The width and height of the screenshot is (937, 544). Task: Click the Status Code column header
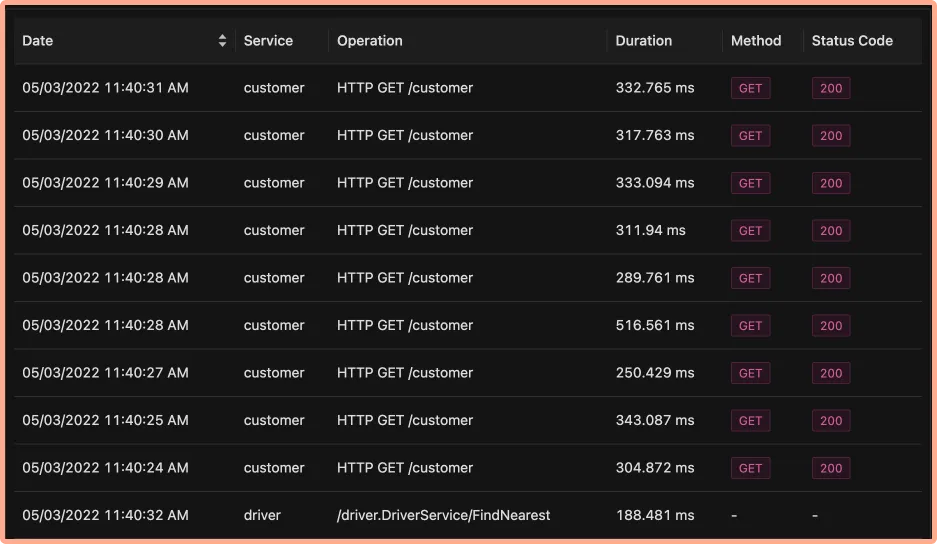pyautogui.click(x=852, y=41)
